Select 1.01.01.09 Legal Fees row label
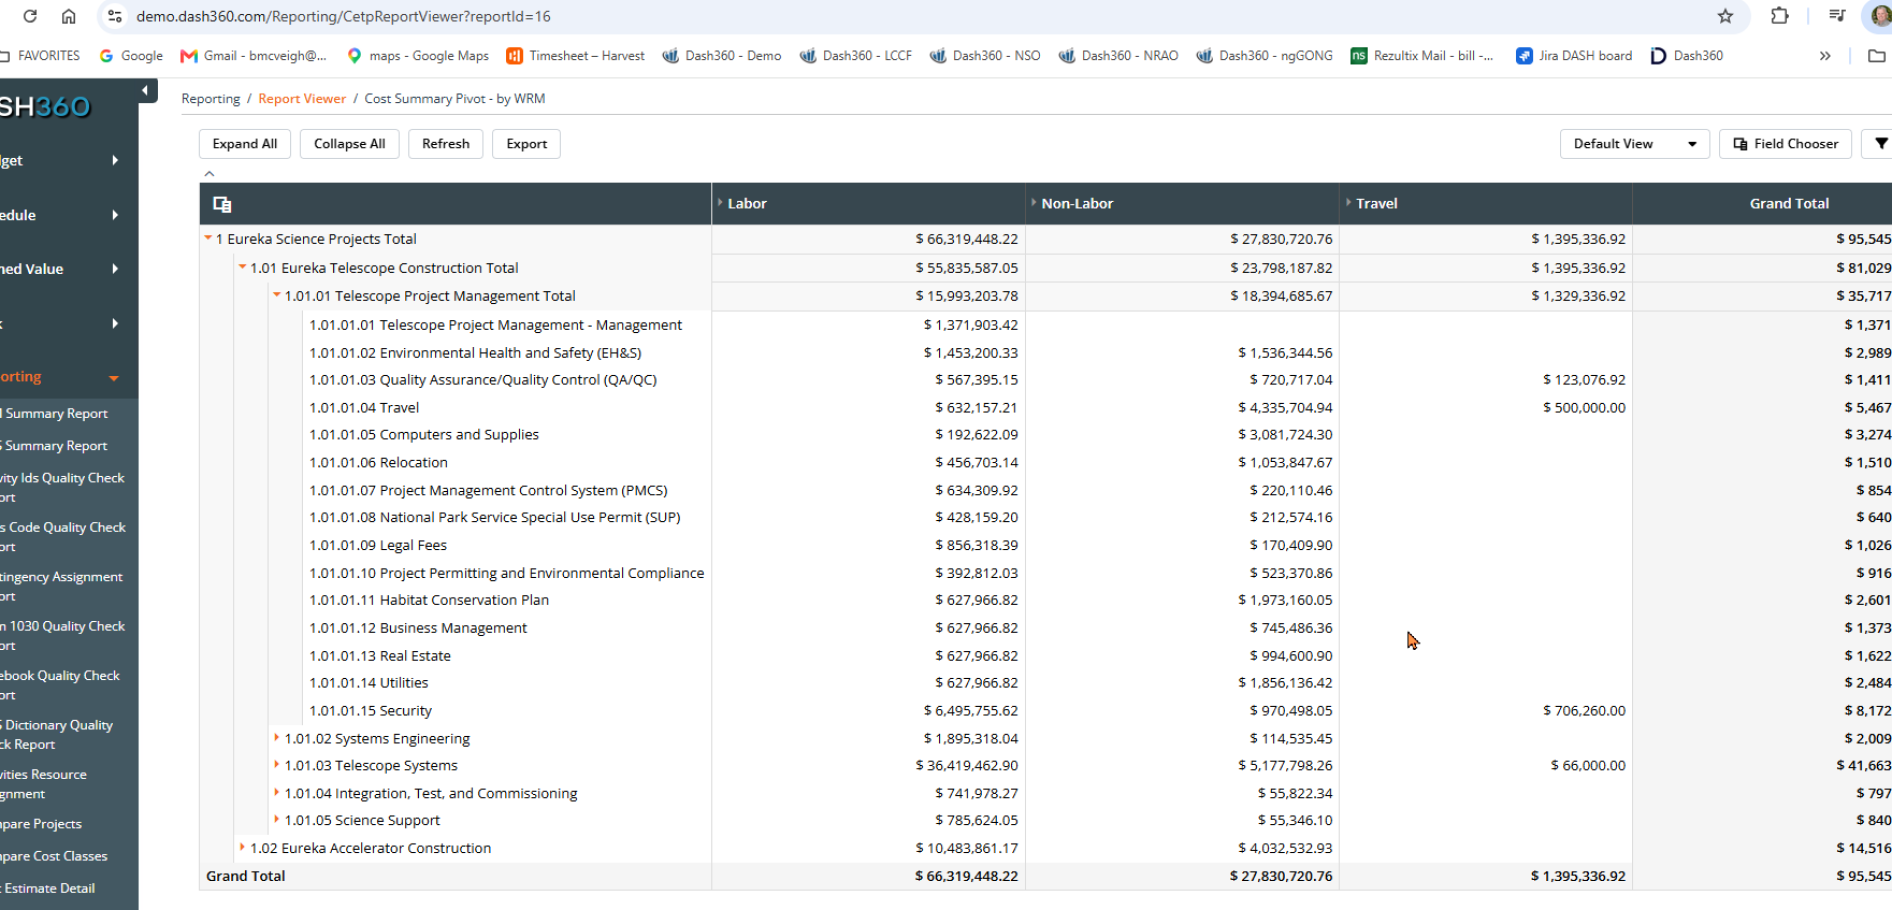 [378, 545]
